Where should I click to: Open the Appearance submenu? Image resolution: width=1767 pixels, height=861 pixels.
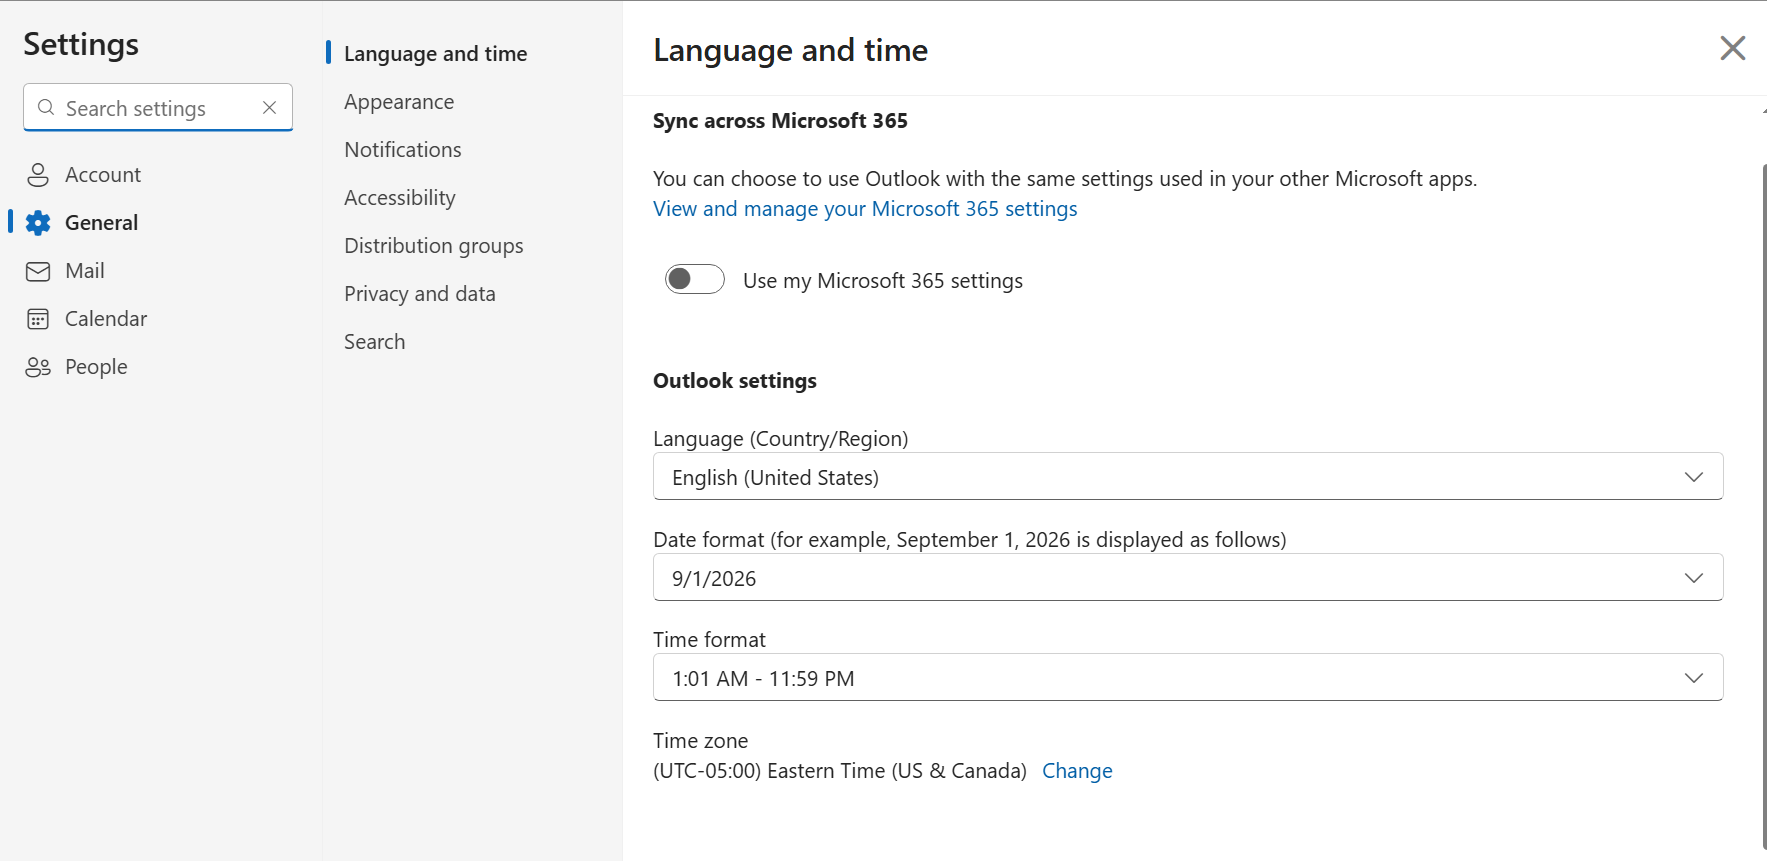click(x=399, y=102)
